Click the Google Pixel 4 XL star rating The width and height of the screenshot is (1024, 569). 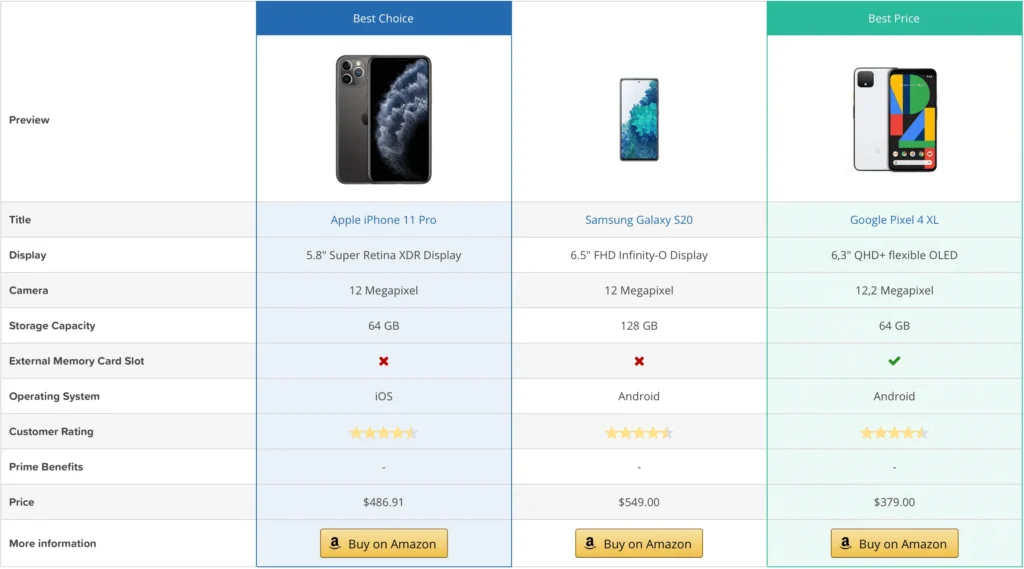click(x=894, y=433)
